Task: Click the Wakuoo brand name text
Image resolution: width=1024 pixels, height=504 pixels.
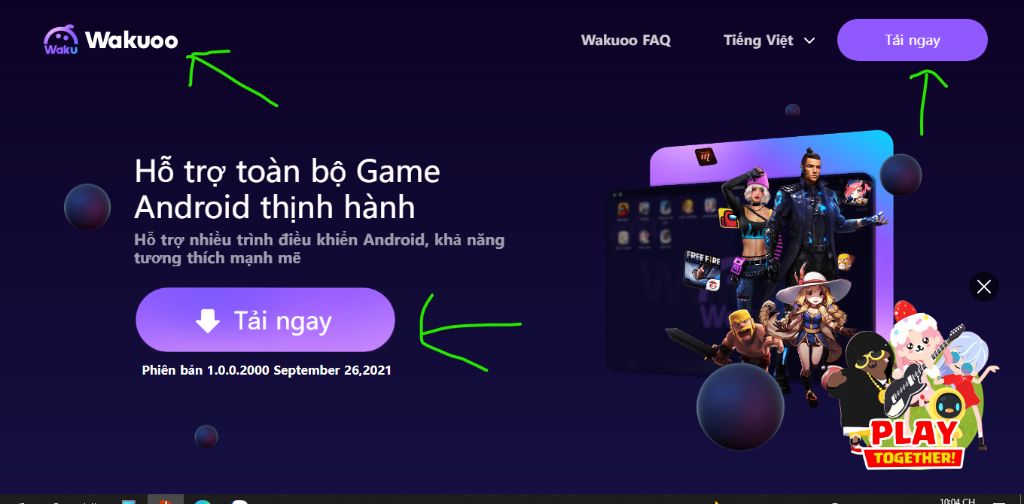Action: (x=131, y=40)
